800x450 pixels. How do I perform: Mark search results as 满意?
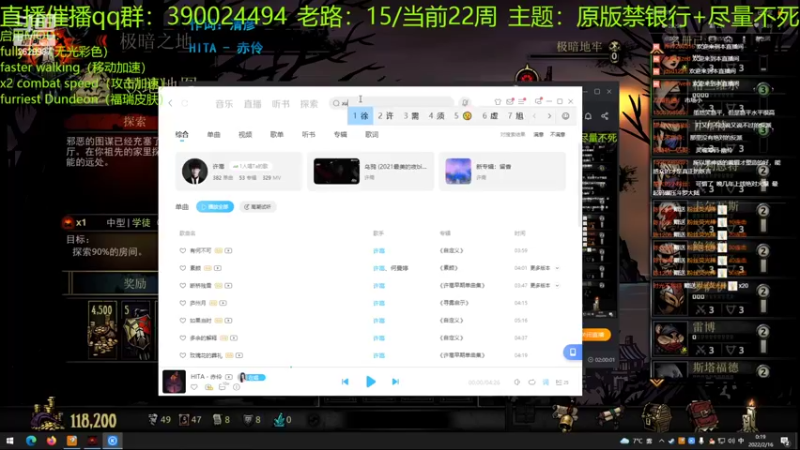tap(538, 135)
